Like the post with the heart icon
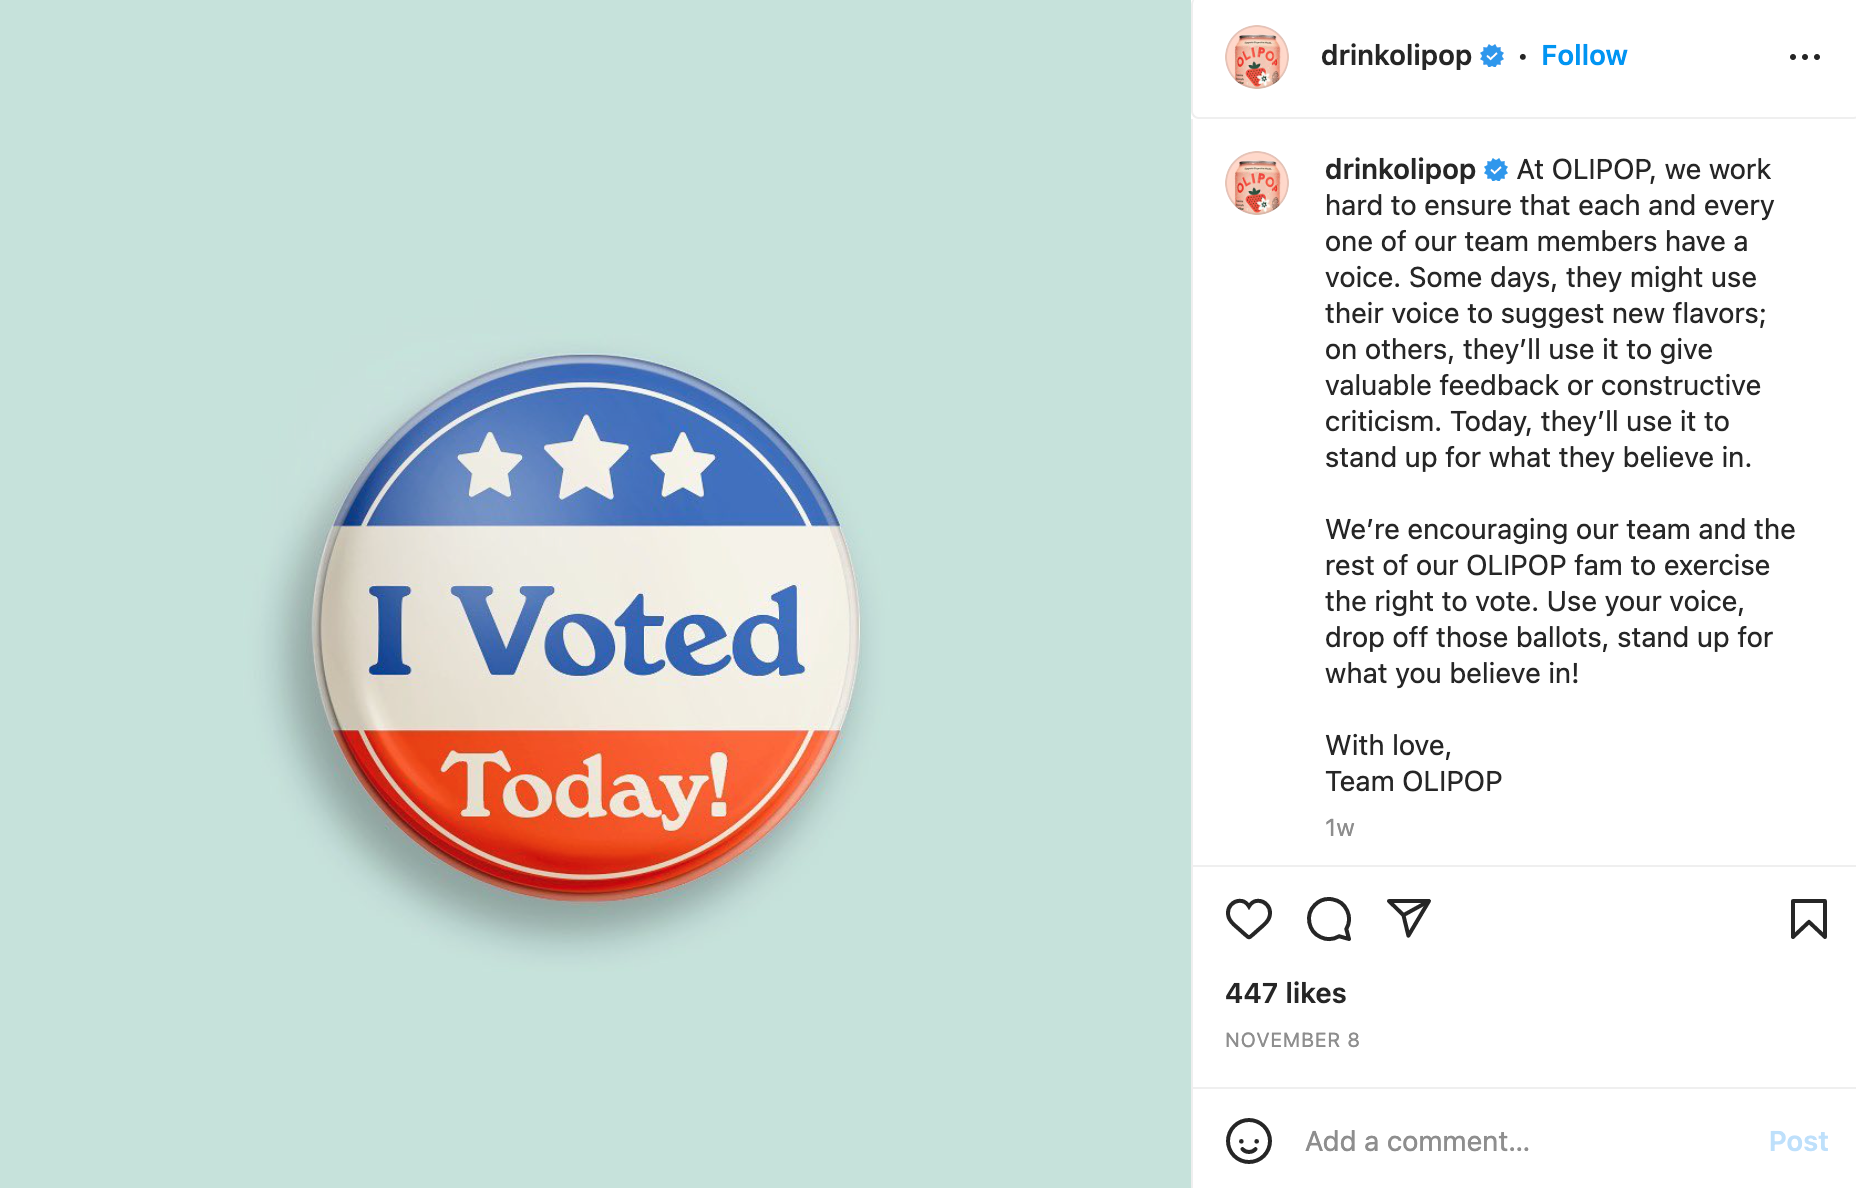Viewport: 1856px width, 1188px height. pyautogui.click(x=1248, y=919)
